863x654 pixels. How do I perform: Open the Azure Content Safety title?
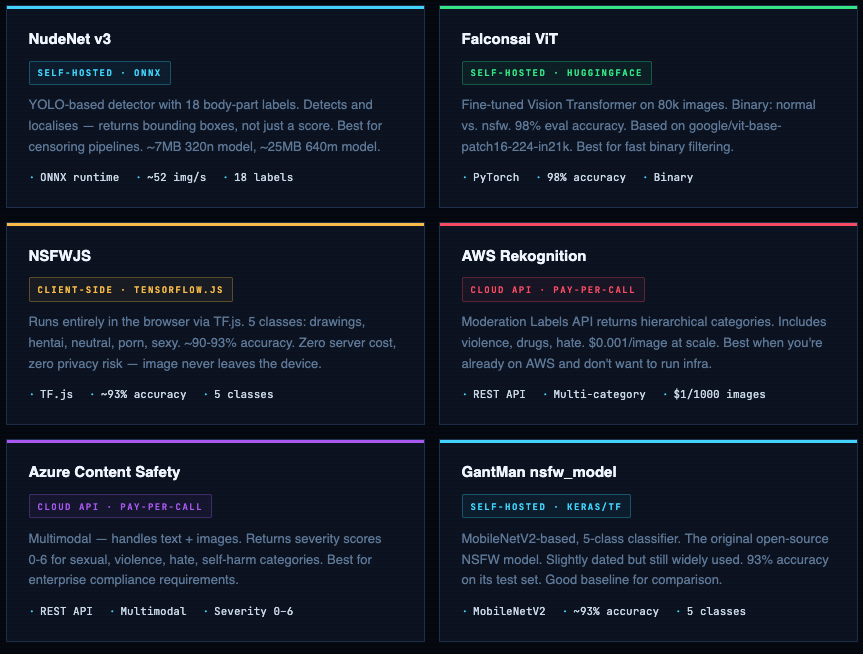tap(105, 472)
